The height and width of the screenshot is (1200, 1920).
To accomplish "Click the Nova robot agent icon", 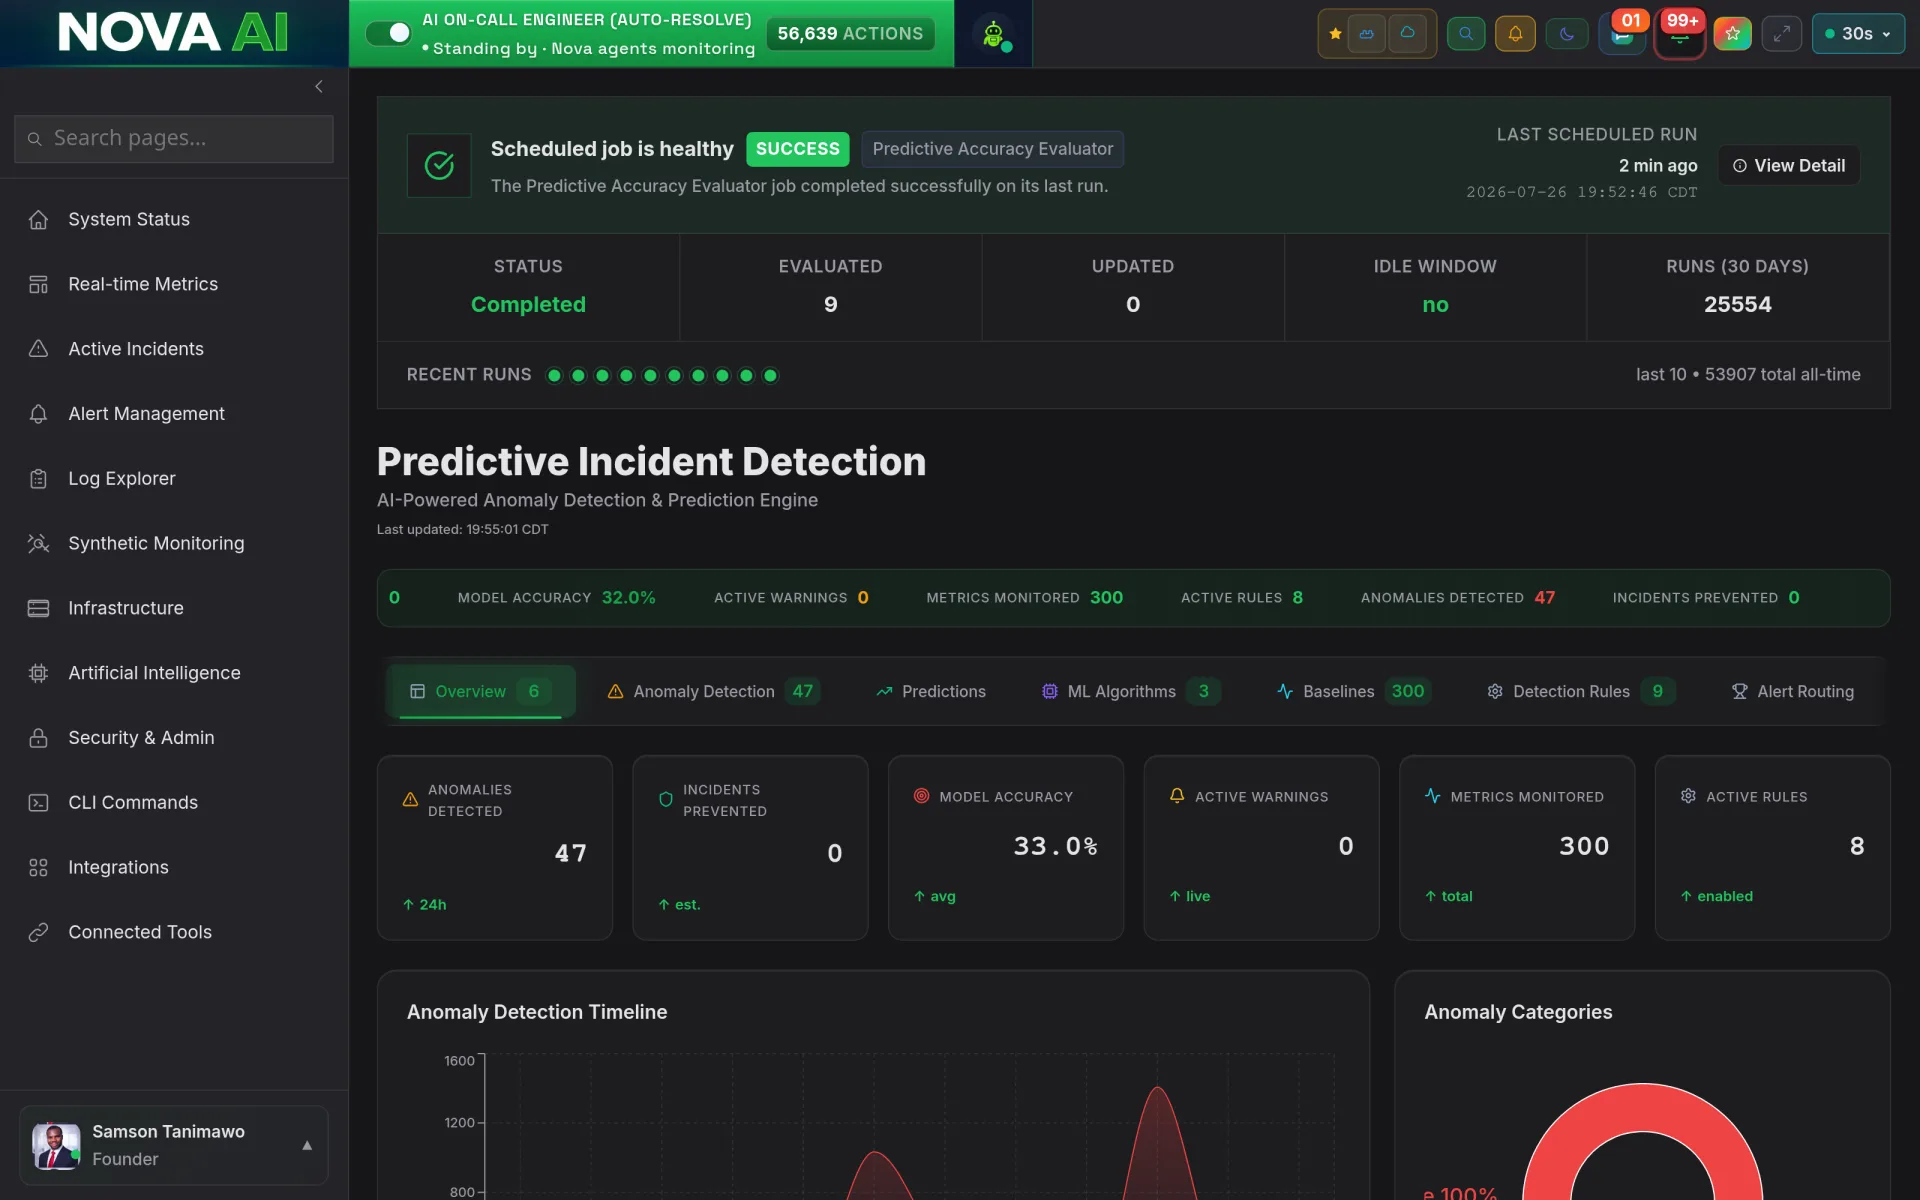I will (x=993, y=34).
